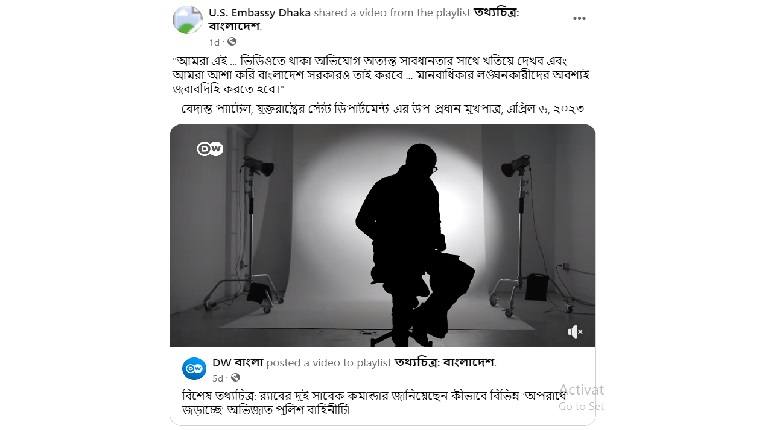The height and width of the screenshot is (430, 765).
Task: Click the globe privacy icon beside 1d
Action: [x=232, y=42]
